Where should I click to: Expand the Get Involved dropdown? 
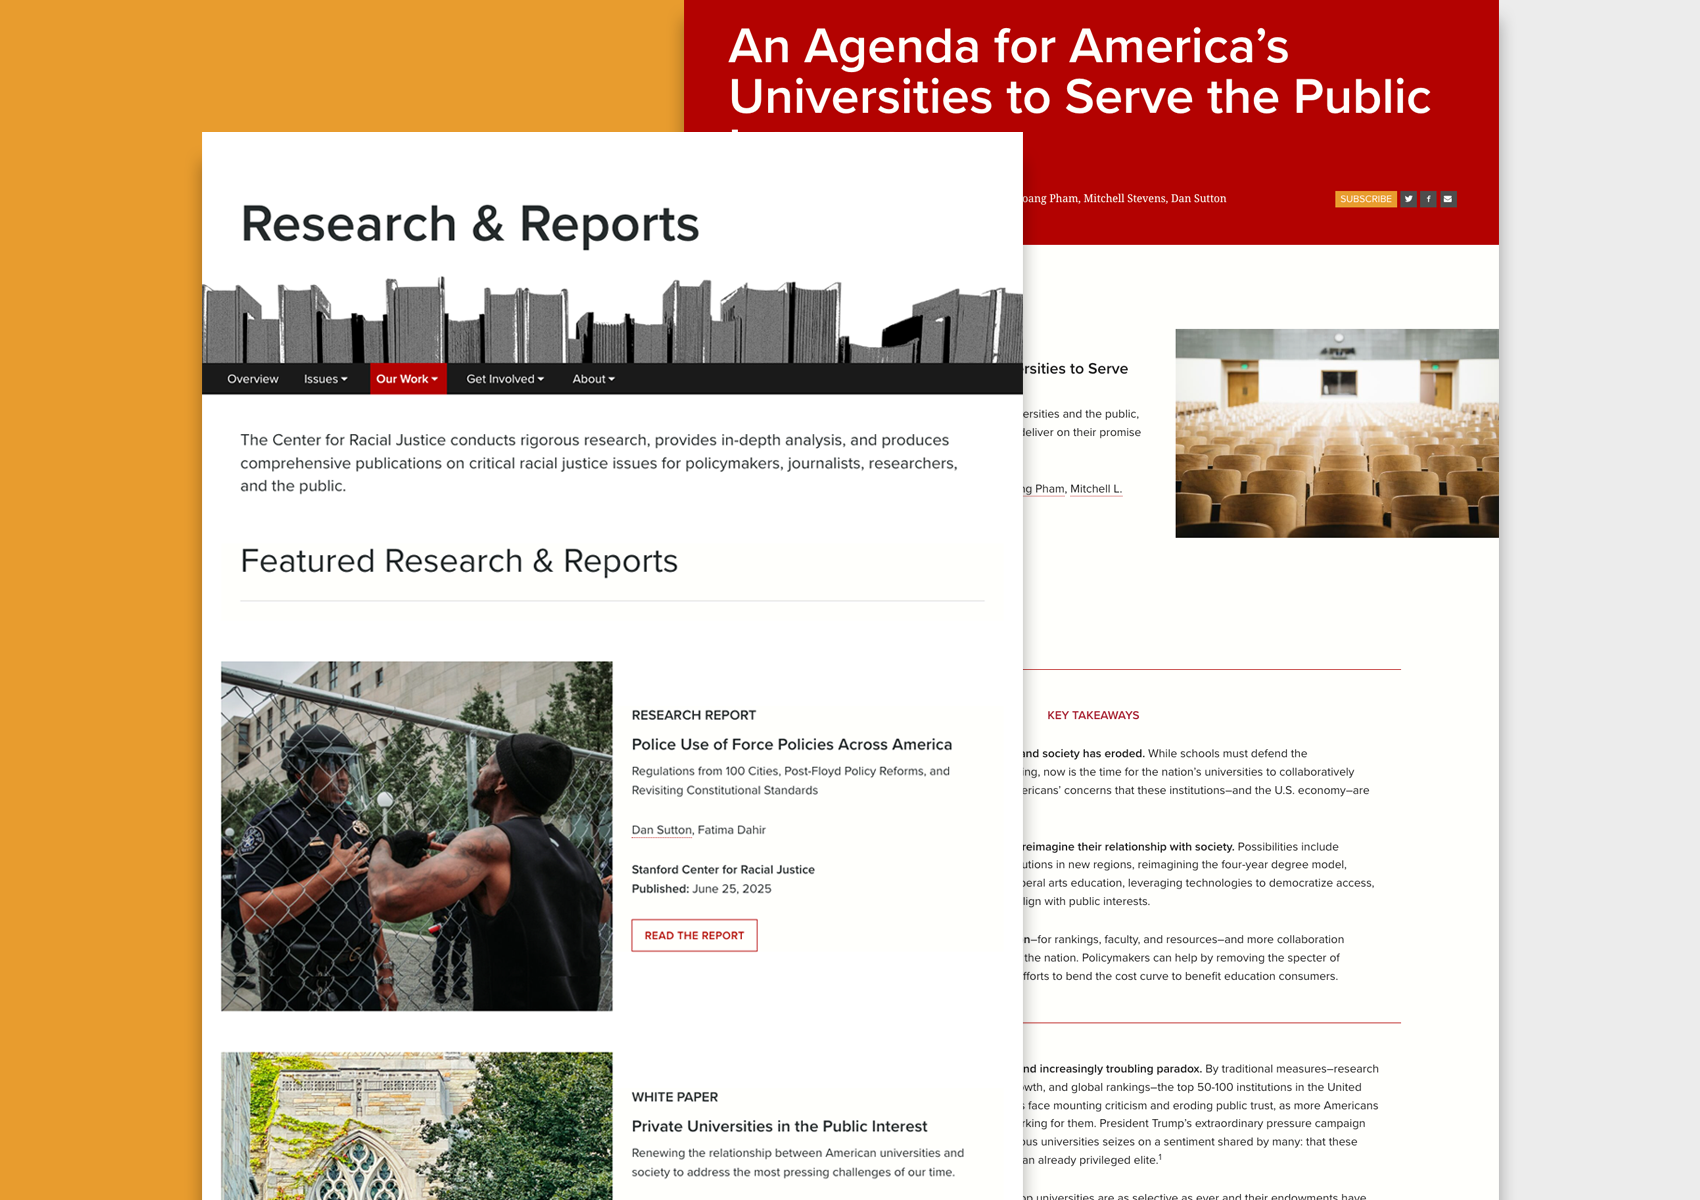[503, 379]
